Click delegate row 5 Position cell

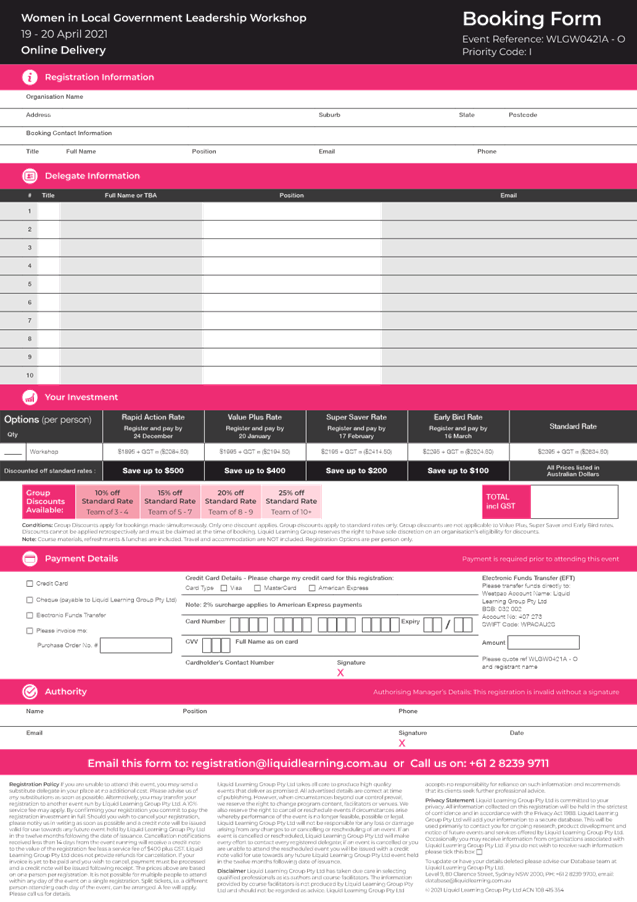click(292, 284)
